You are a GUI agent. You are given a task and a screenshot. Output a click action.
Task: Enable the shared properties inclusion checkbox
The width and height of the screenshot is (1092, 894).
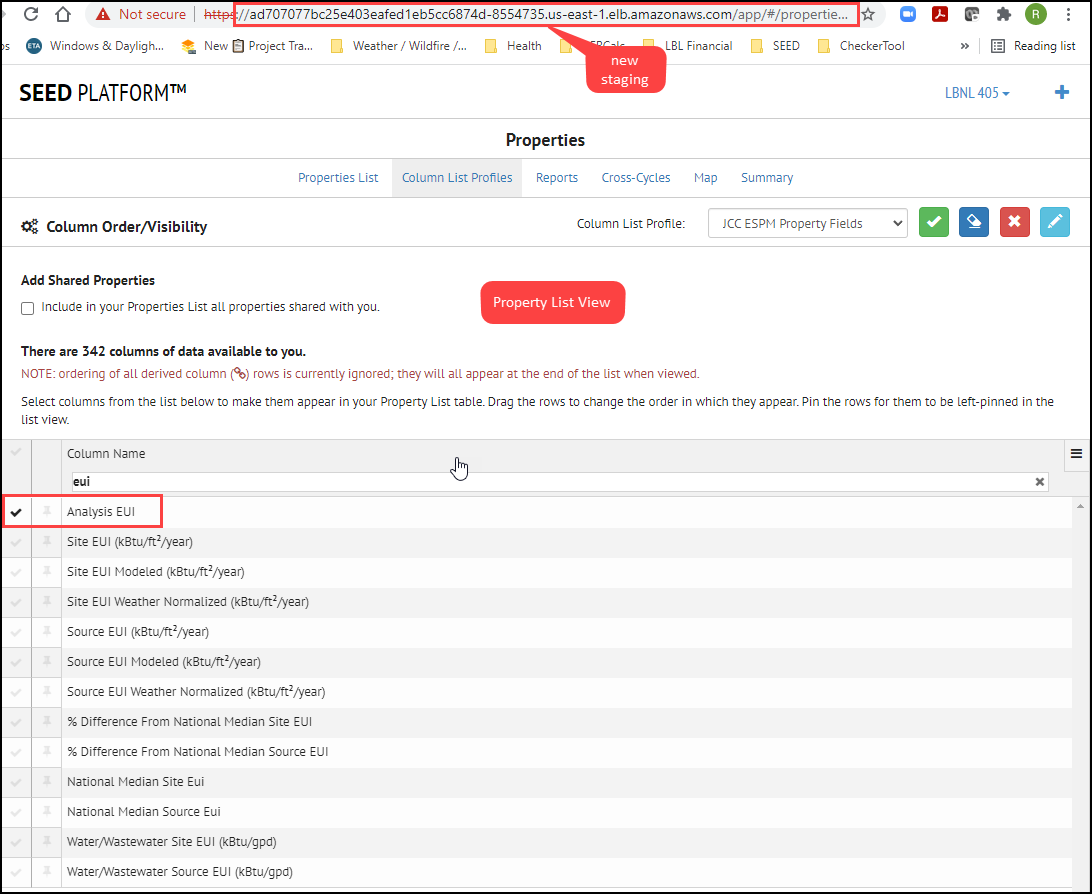pyautogui.click(x=27, y=308)
